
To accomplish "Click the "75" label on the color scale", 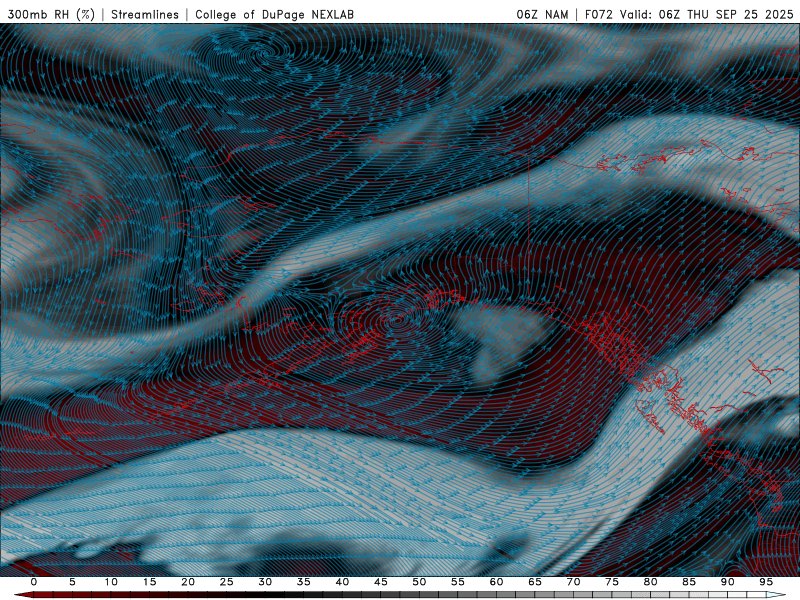I will 612,582.
